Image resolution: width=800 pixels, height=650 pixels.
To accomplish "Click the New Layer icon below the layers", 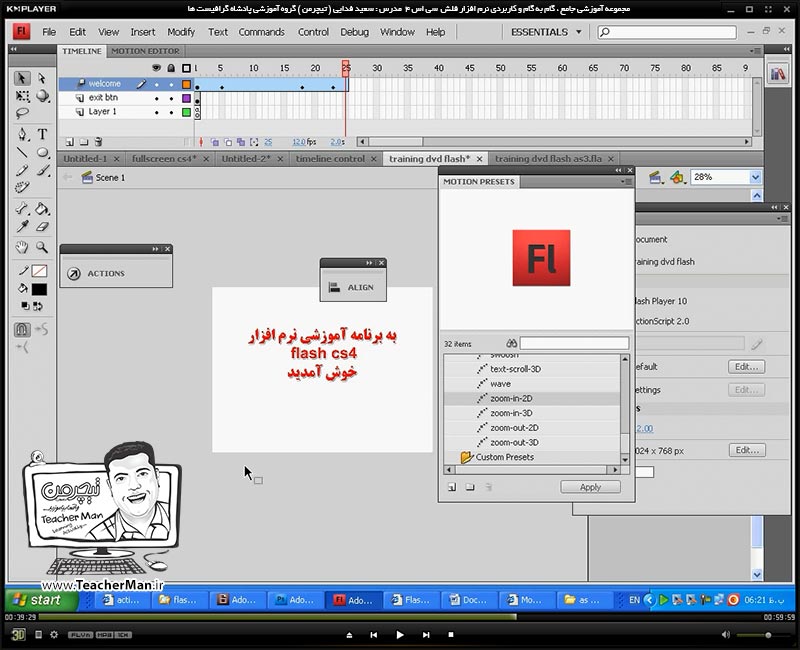I will tap(70, 142).
